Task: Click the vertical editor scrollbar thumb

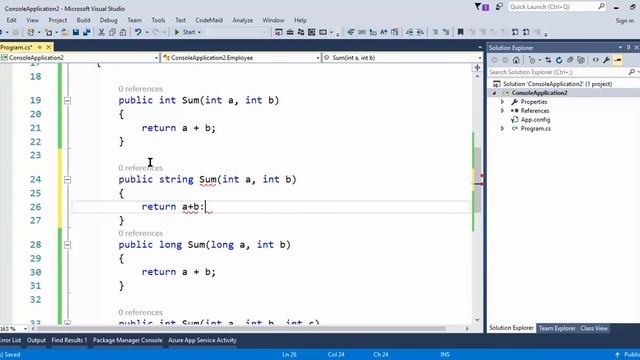Action: click(x=477, y=180)
